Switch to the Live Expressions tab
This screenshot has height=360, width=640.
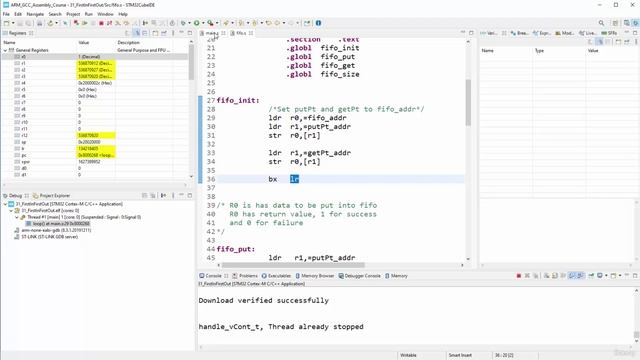tap(588, 33)
